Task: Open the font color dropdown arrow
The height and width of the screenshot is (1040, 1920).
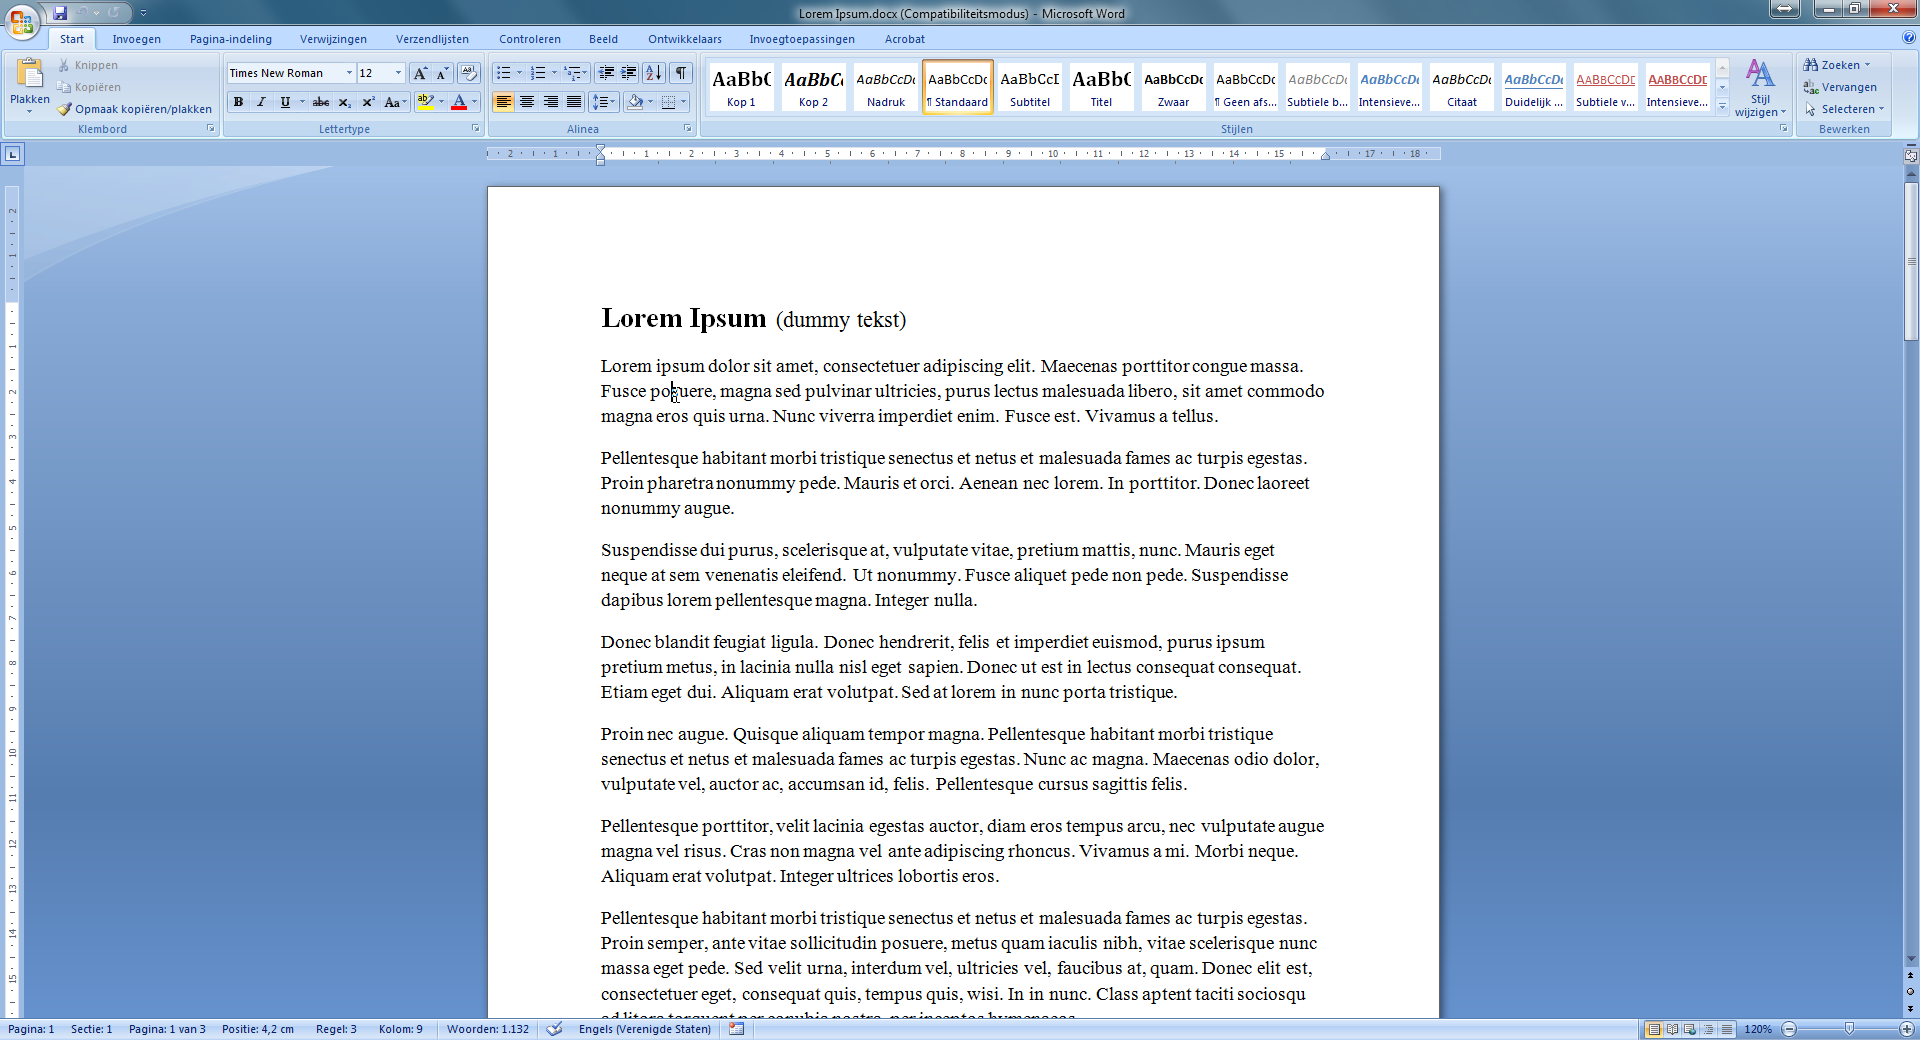Action: point(475,102)
